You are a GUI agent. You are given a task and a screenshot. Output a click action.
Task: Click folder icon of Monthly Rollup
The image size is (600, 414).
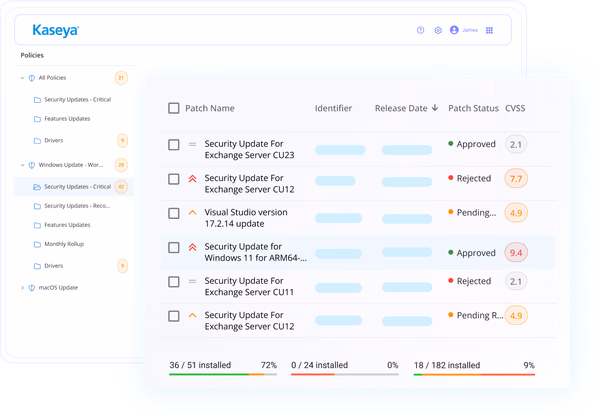[37, 244]
